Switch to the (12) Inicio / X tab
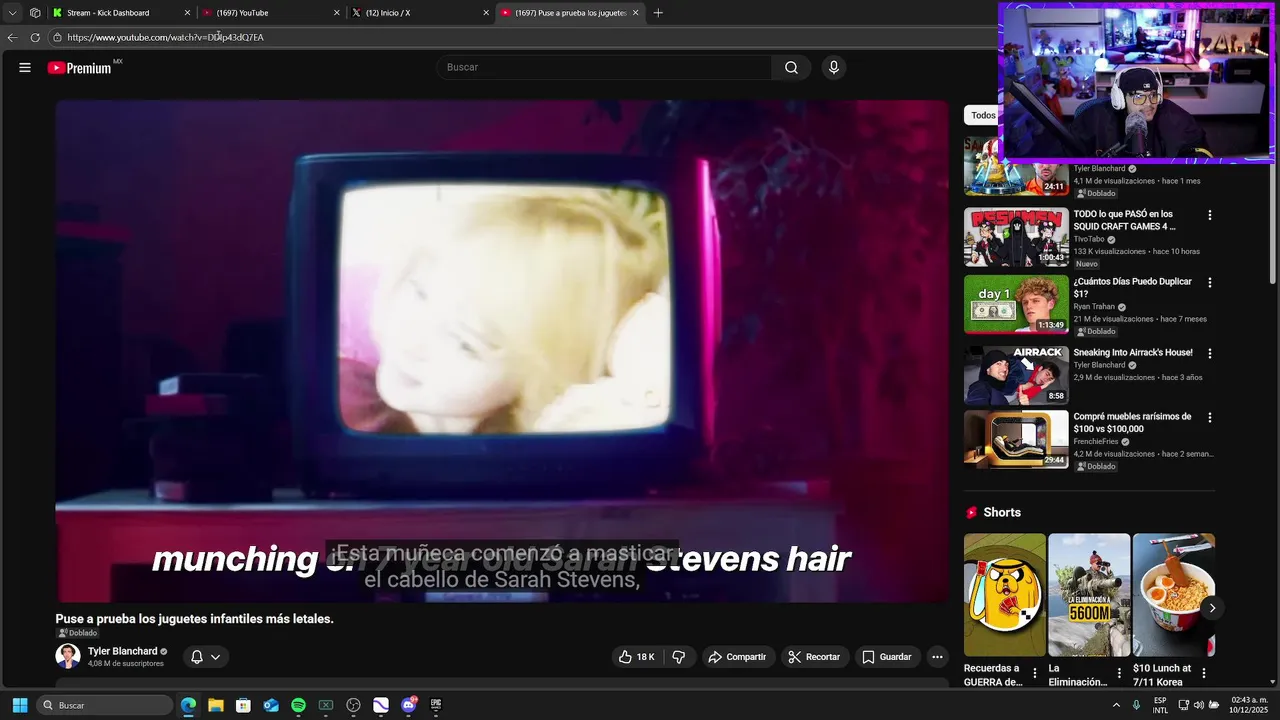 click(x=420, y=13)
